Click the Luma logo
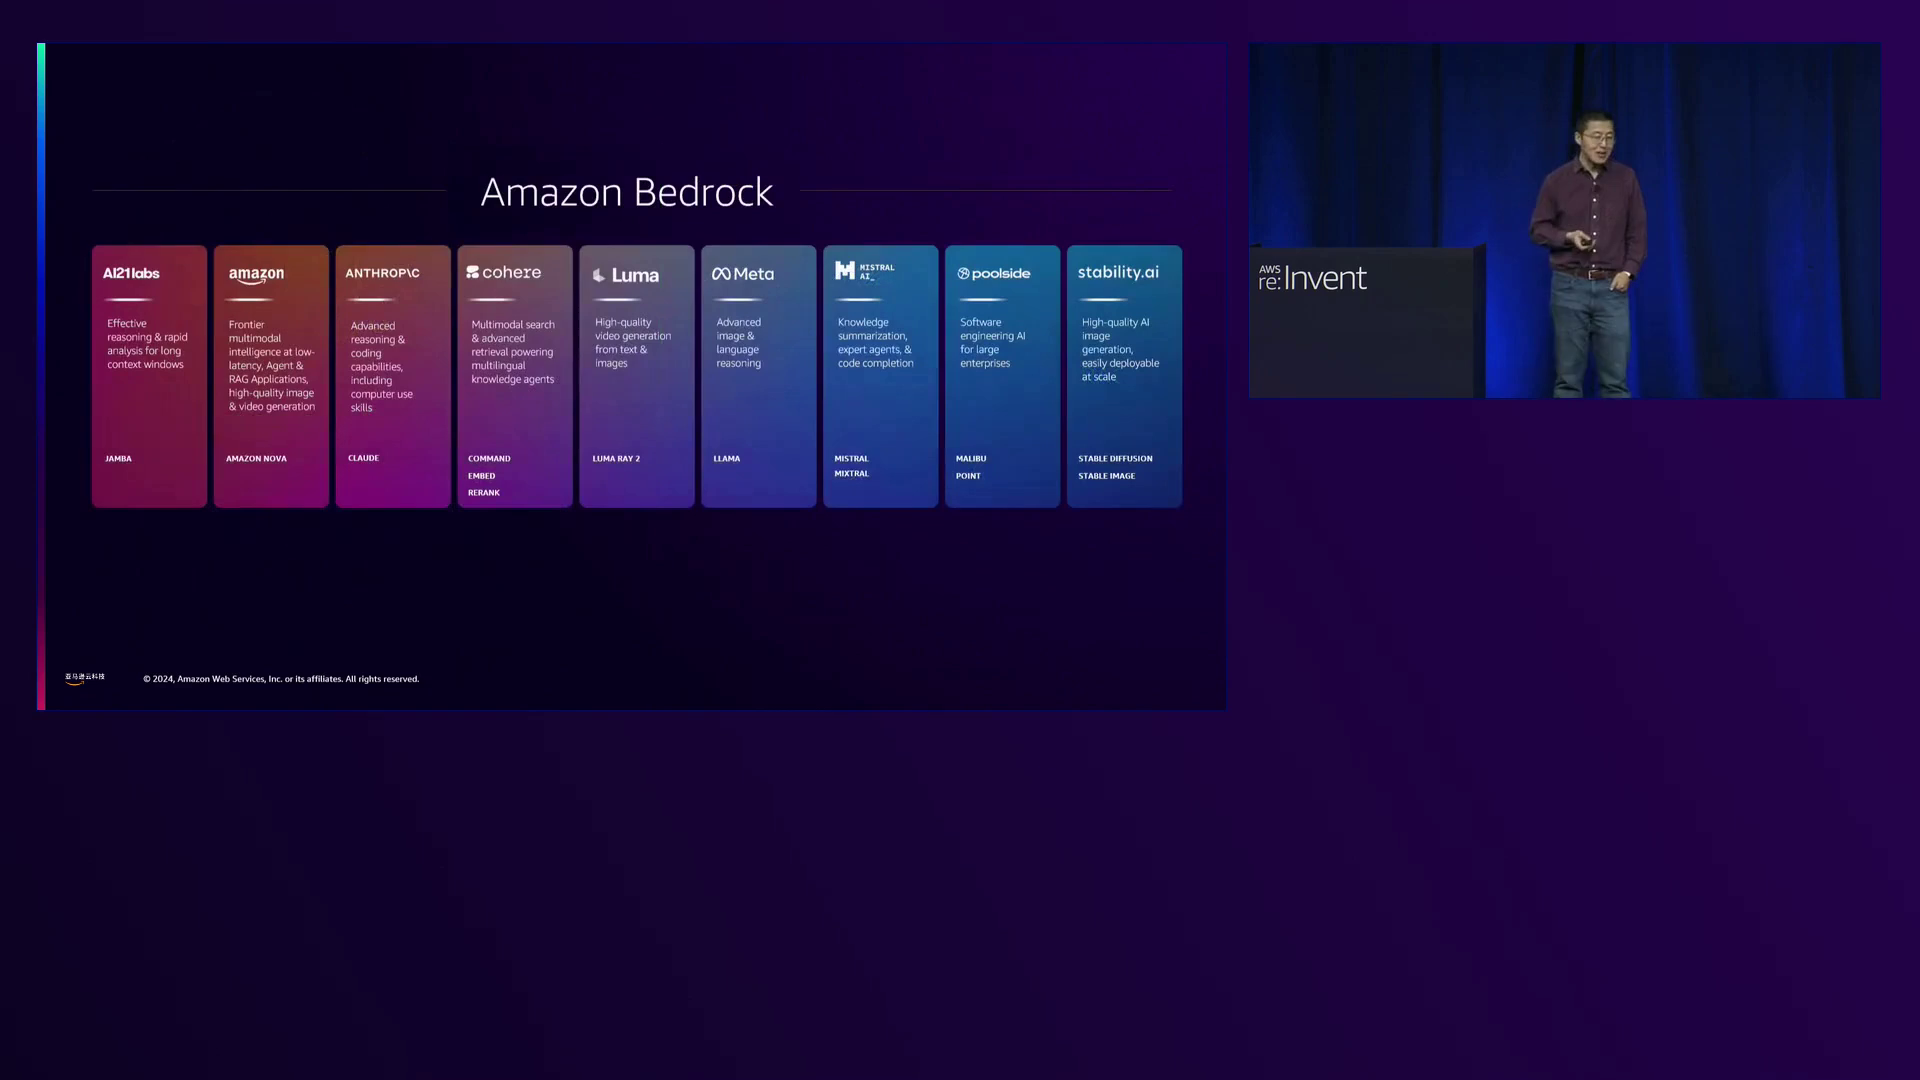Viewport: 1920px width, 1080px height. click(626, 275)
